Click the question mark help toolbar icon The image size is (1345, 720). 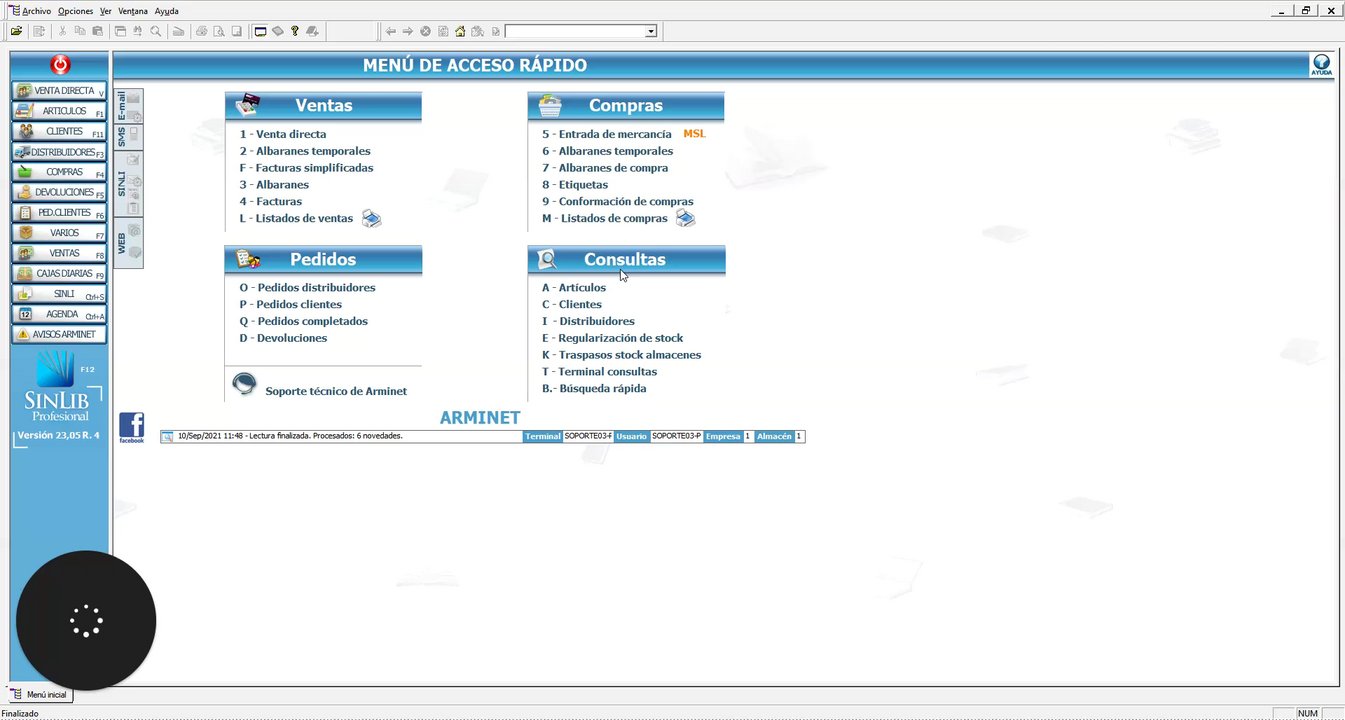295,31
